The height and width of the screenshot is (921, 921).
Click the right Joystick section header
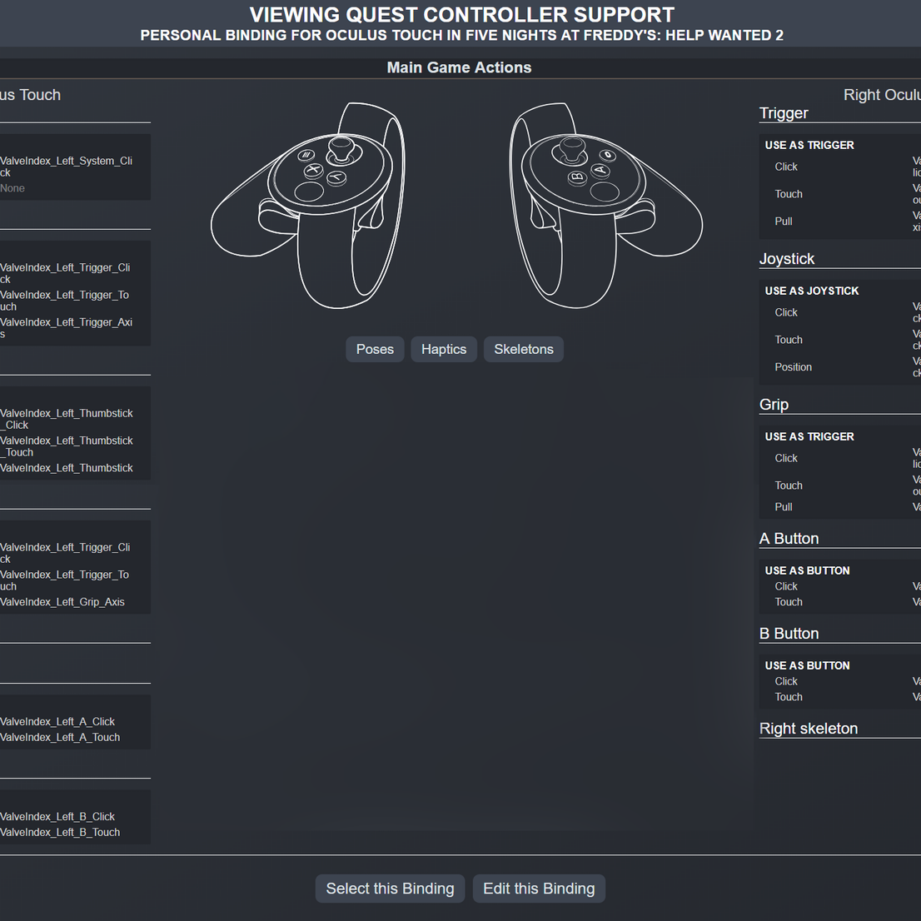tap(786, 258)
